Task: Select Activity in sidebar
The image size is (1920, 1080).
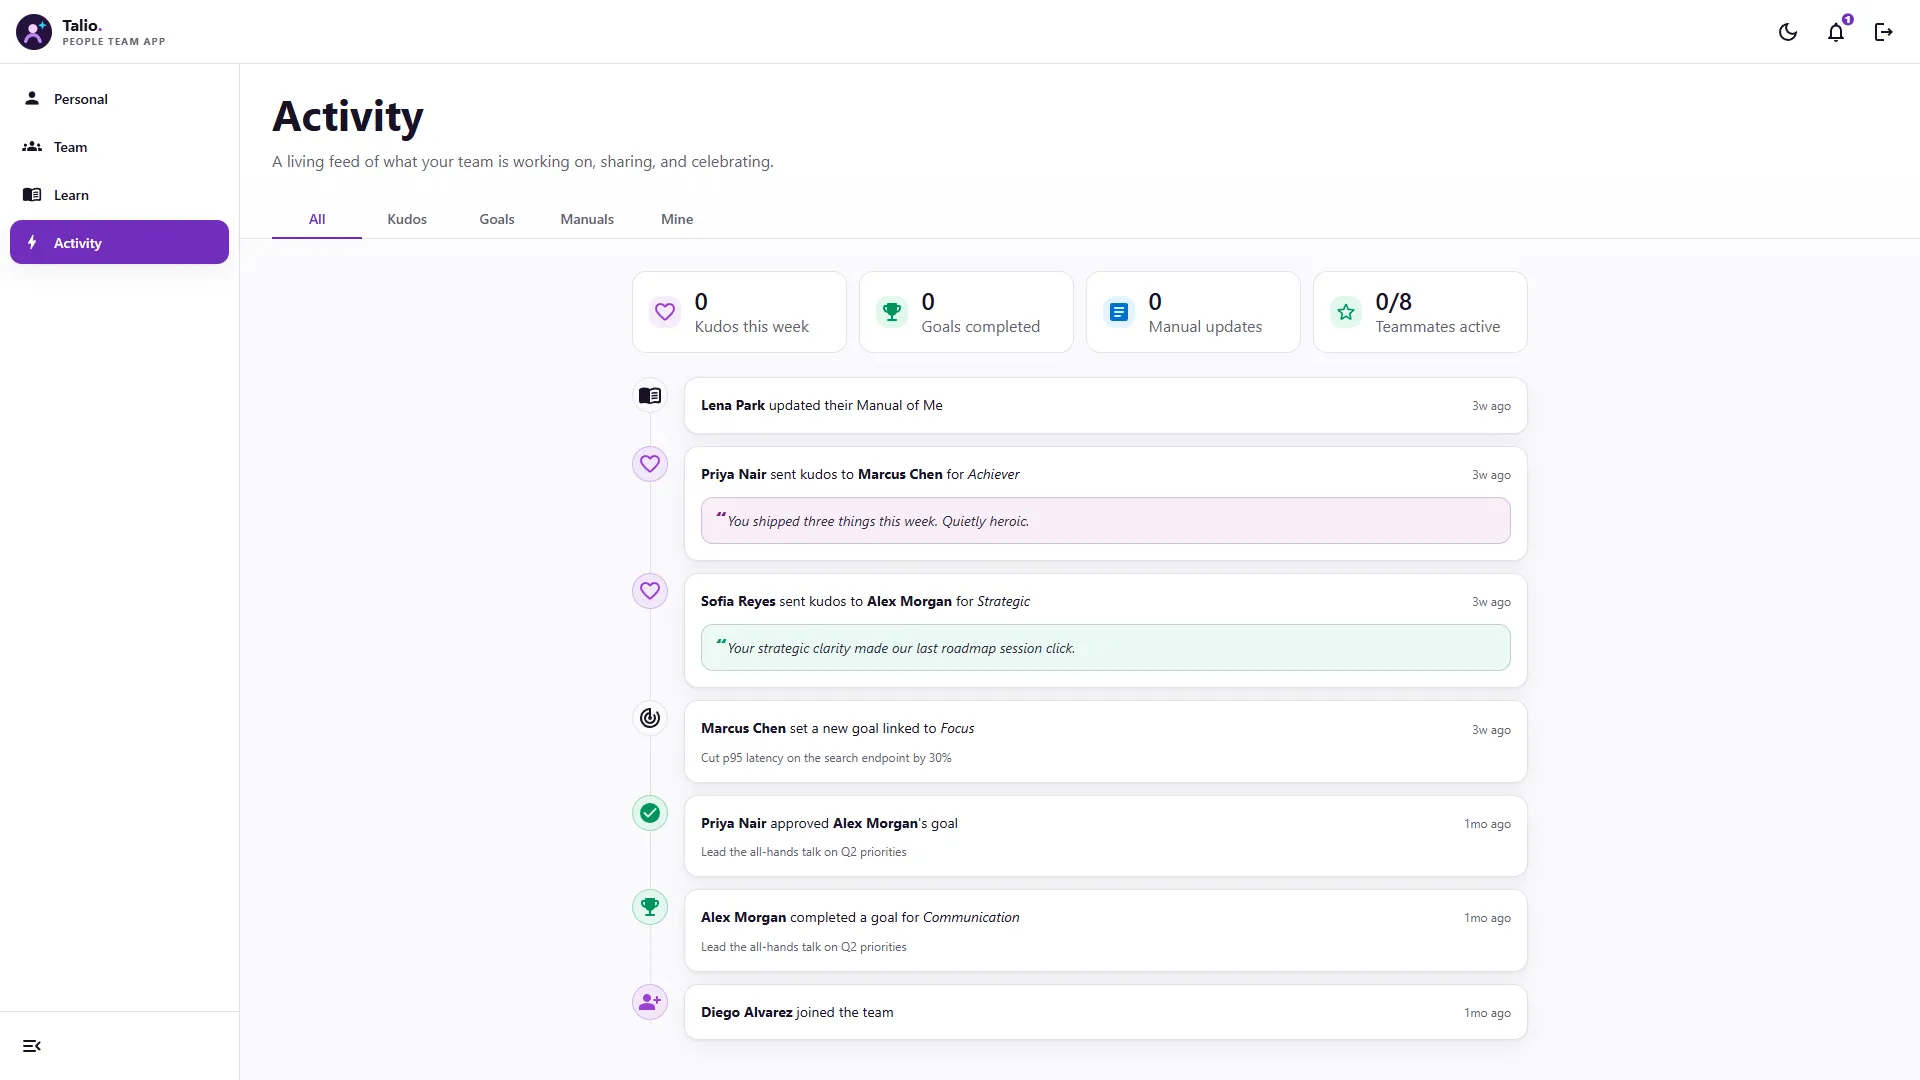Action: click(x=119, y=243)
